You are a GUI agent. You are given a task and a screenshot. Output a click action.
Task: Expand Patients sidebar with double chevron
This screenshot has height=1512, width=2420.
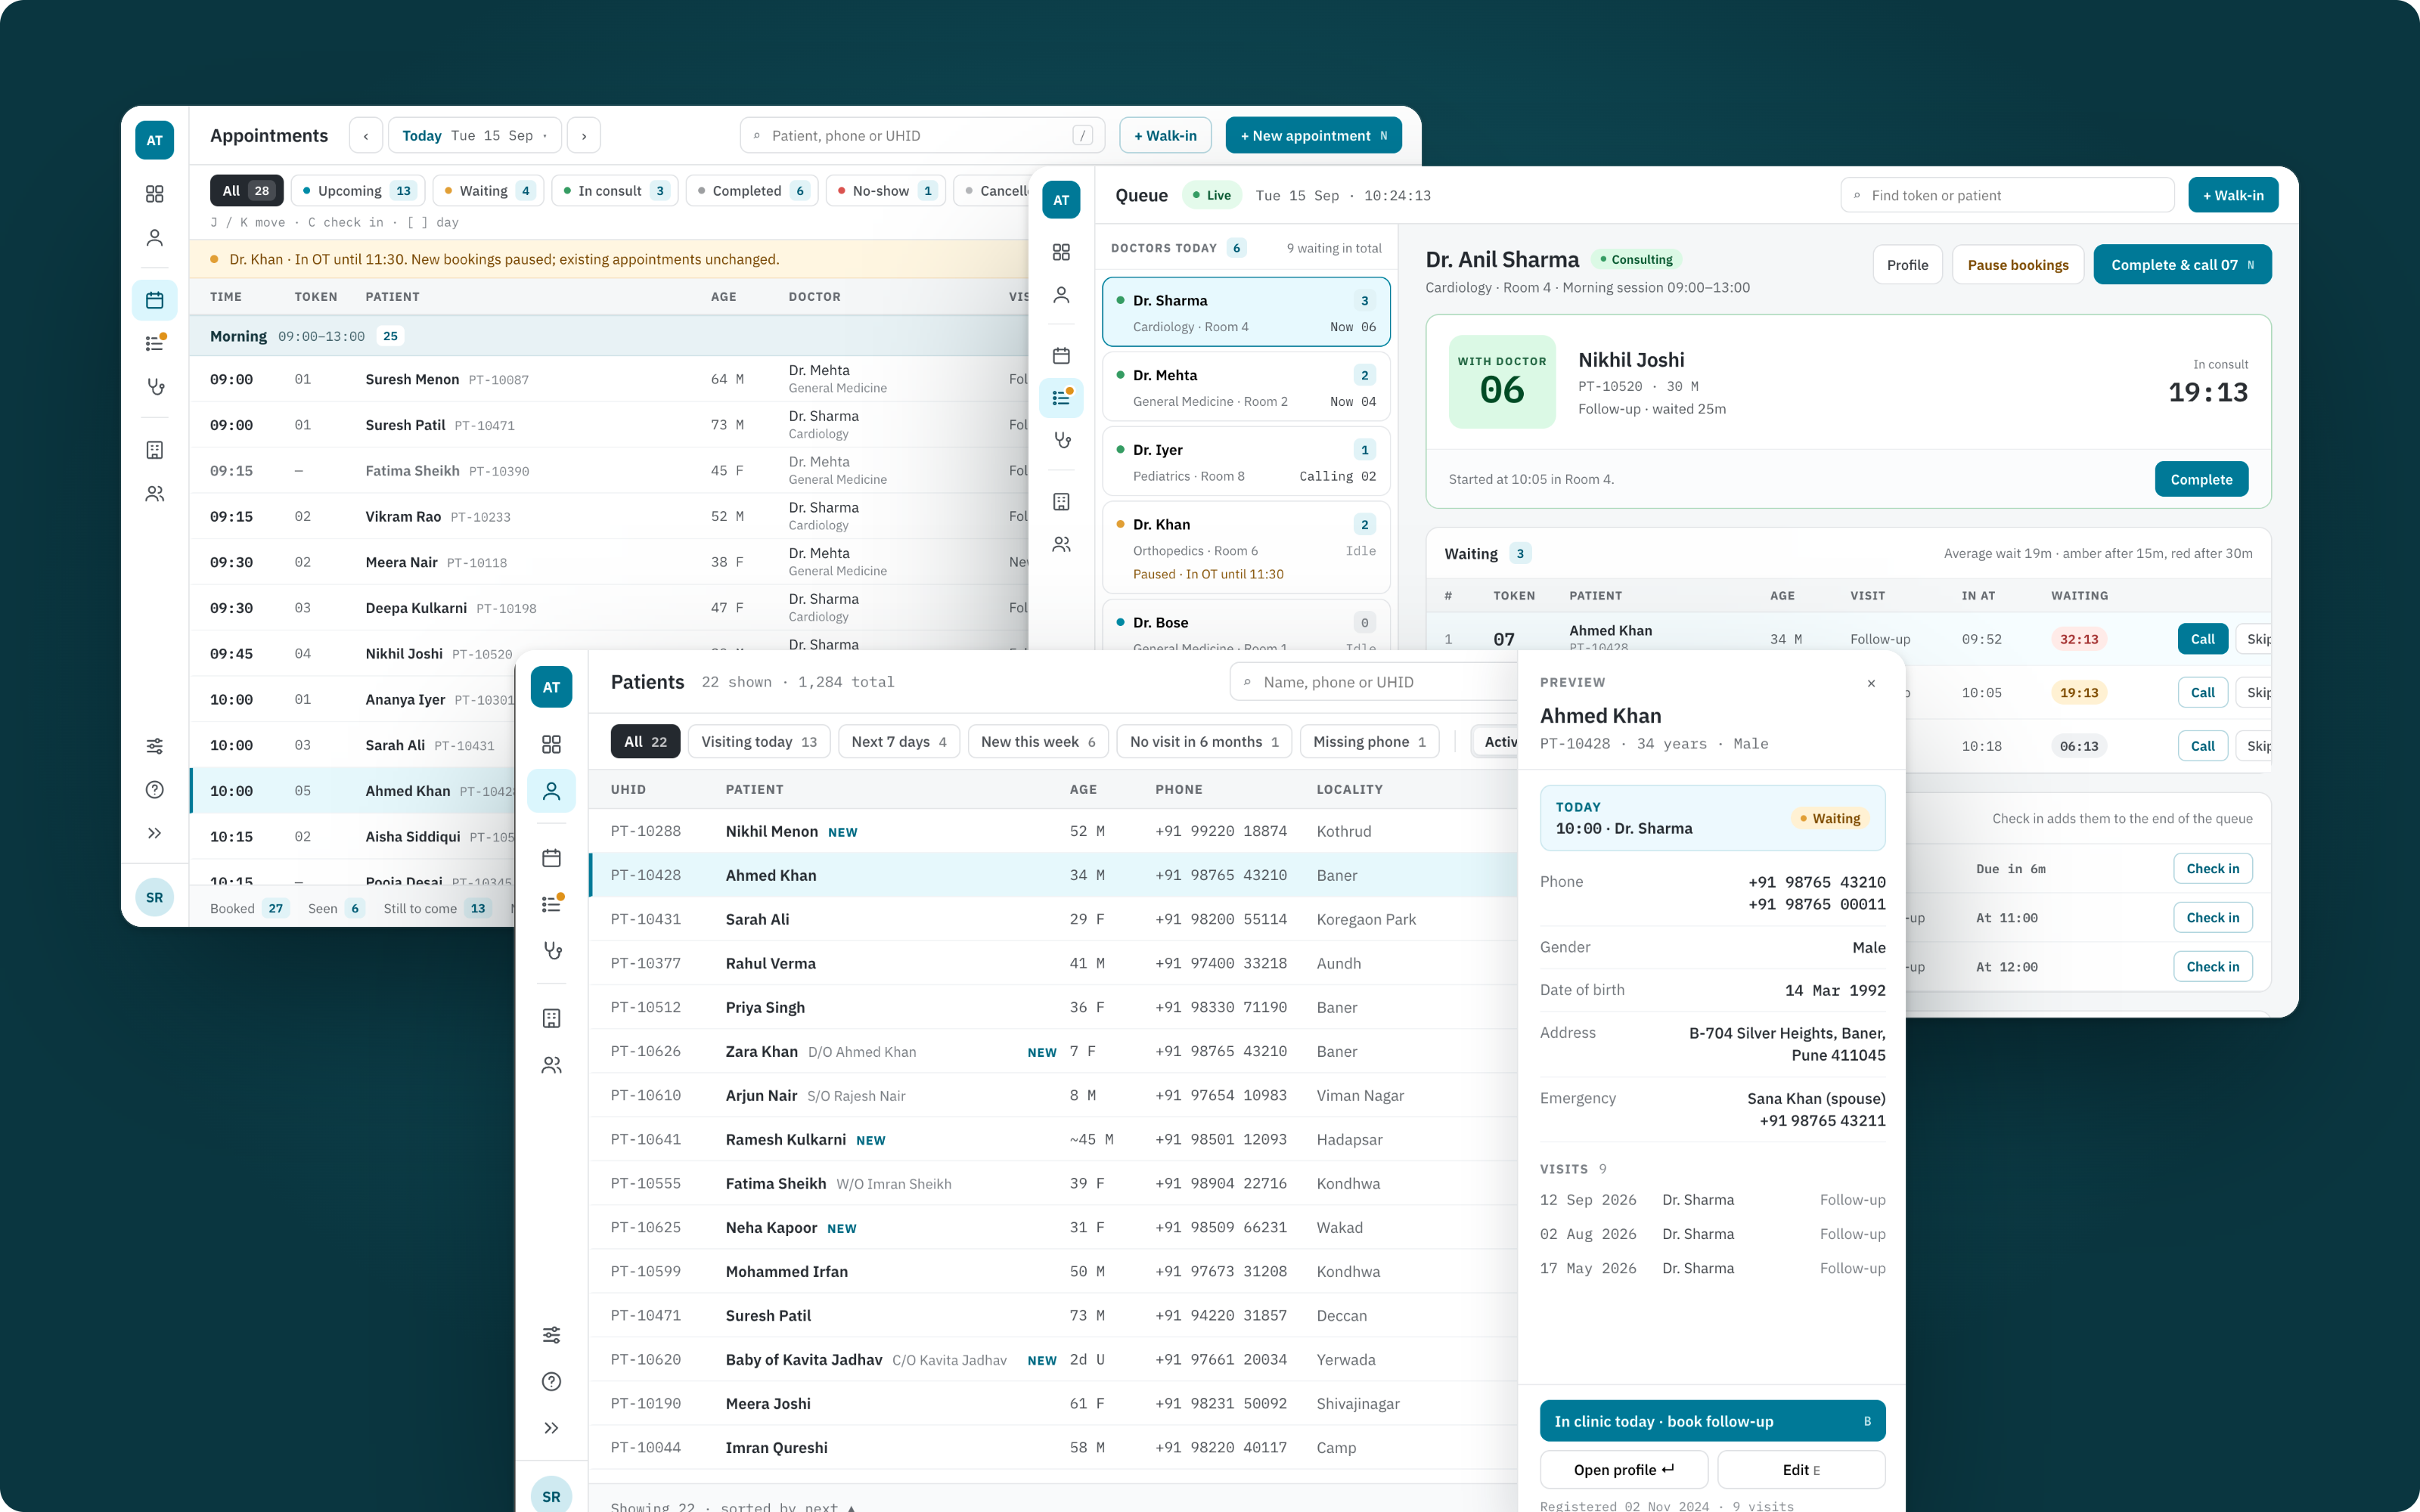click(x=551, y=1428)
